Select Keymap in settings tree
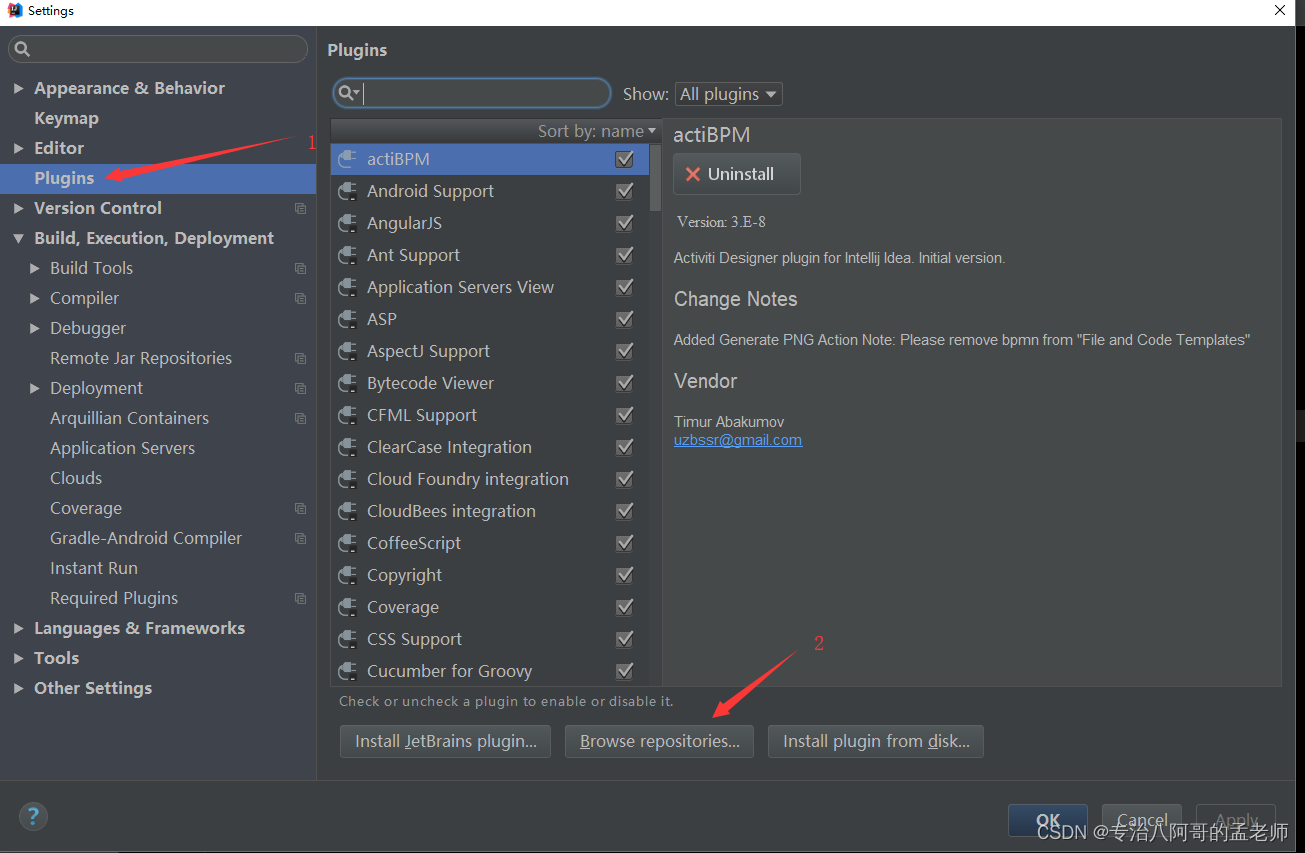1305x853 pixels. coord(66,118)
